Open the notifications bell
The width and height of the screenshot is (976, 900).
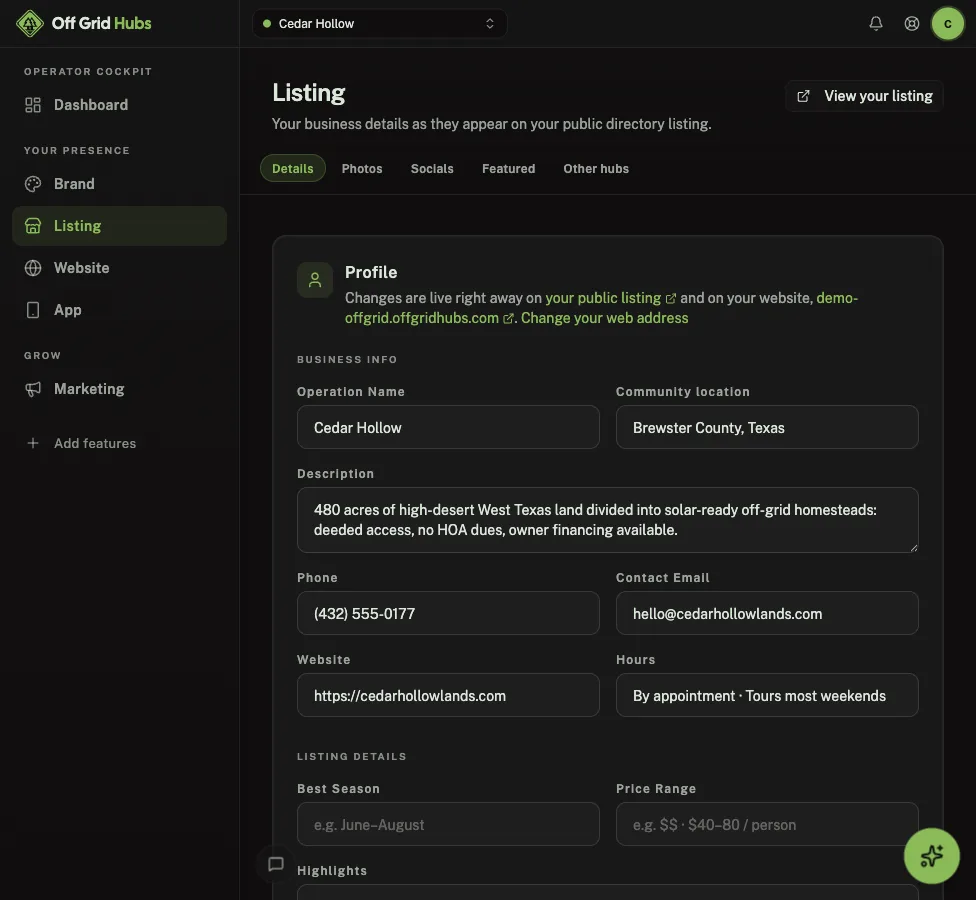(x=875, y=24)
